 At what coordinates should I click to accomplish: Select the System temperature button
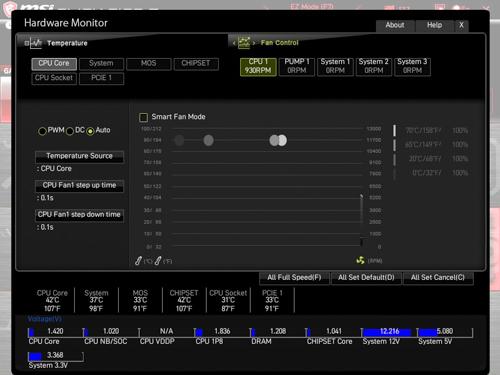point(101,64)
